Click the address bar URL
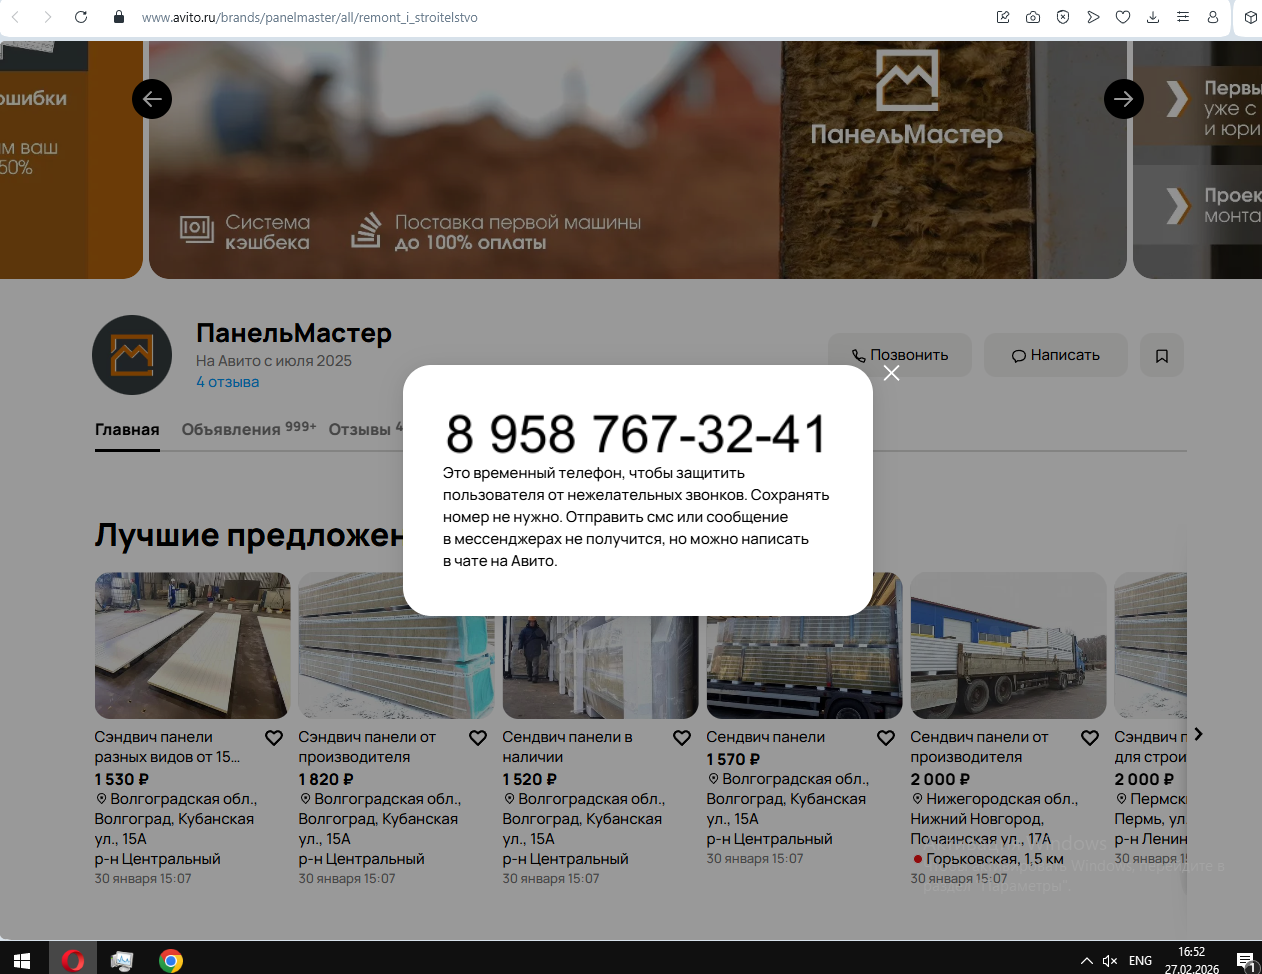Viewport: 1262px width, 974px height. 310,17
